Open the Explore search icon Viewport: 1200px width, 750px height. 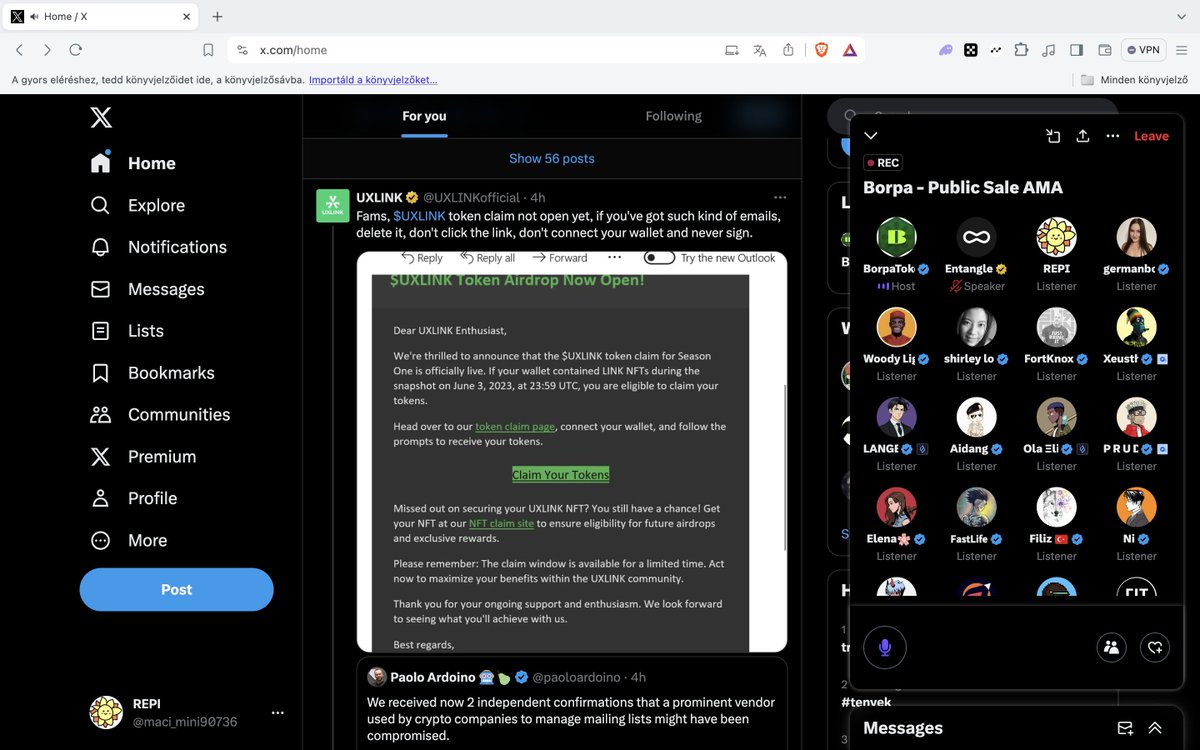[100, 205]
